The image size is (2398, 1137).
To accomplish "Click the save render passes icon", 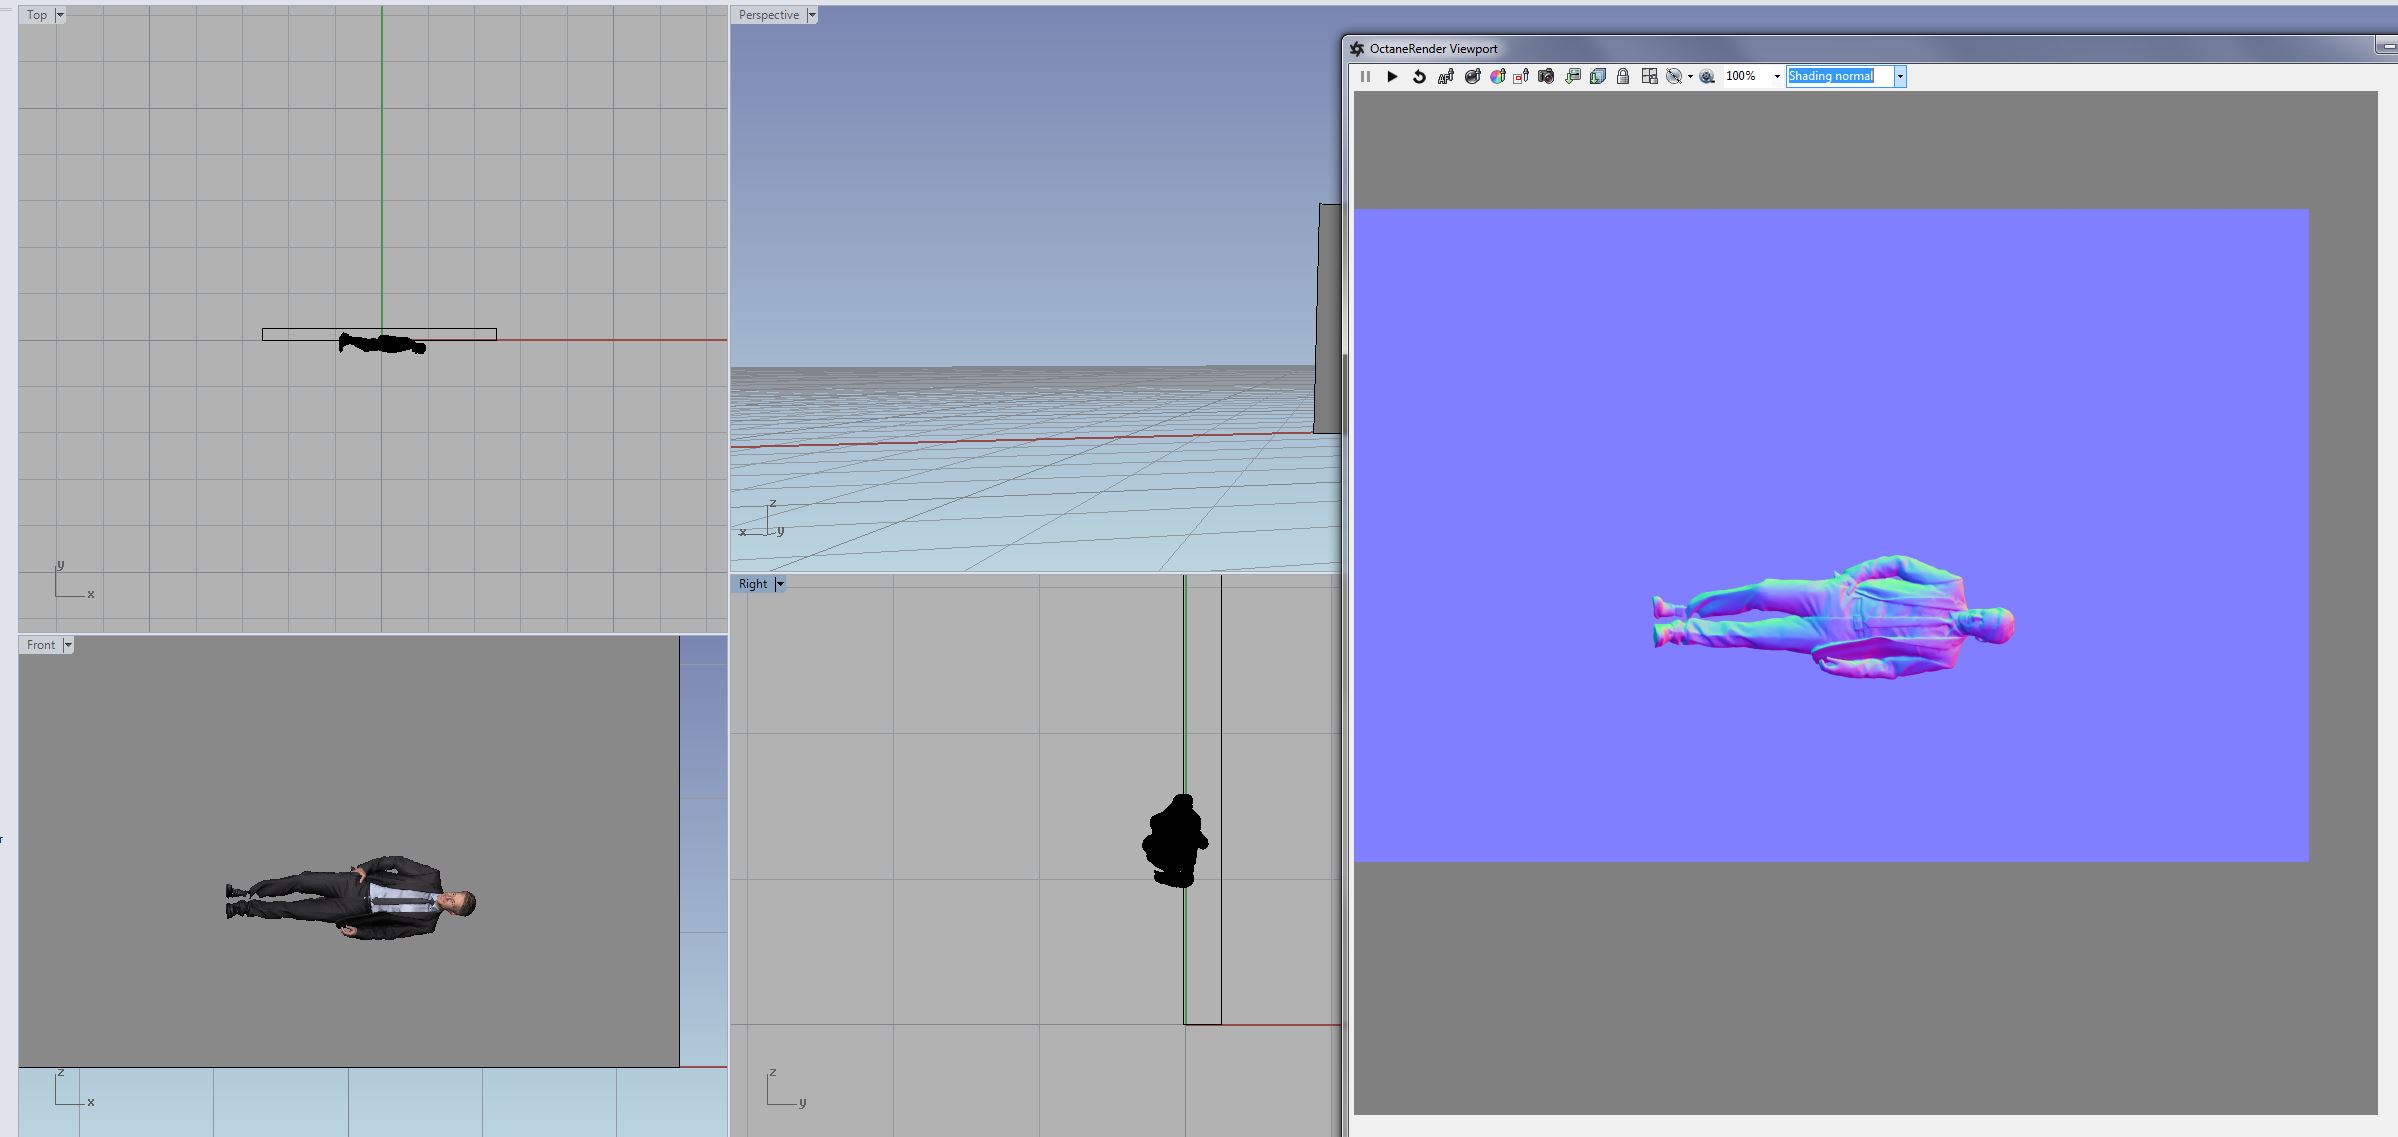I will pyautogui.click(x=1598, y=77).
